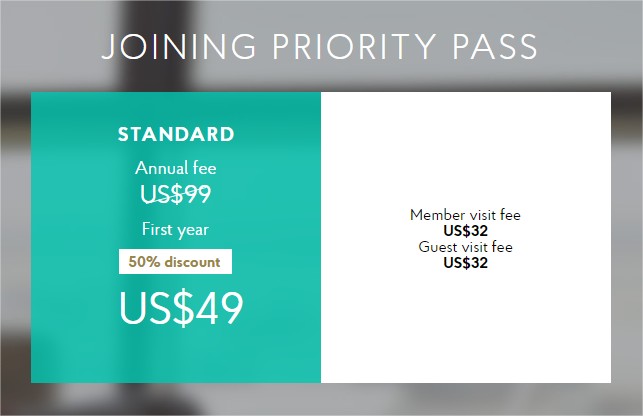Image resolution: width=643 pixels, height=416 pixels.
Task: Click the word JOINING in the heading
Action: coord(179,46)
